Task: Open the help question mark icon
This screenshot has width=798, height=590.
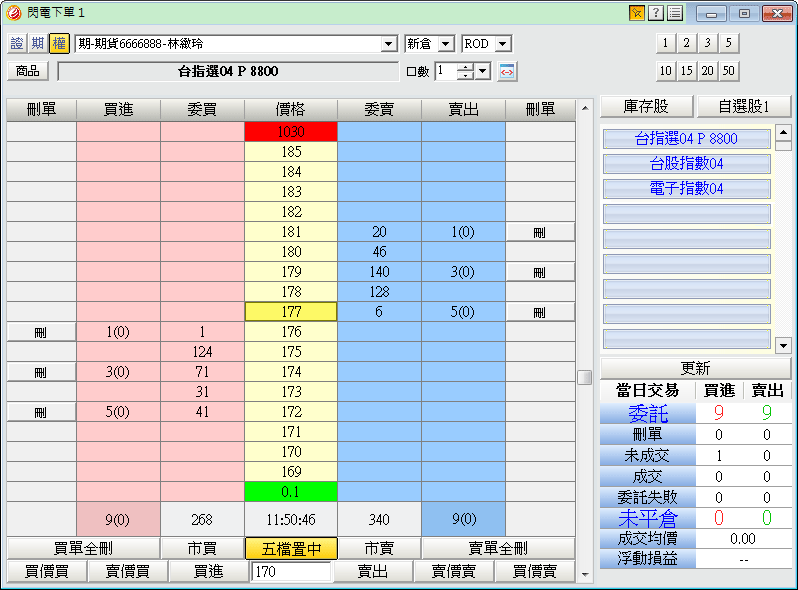Action: 656,13
